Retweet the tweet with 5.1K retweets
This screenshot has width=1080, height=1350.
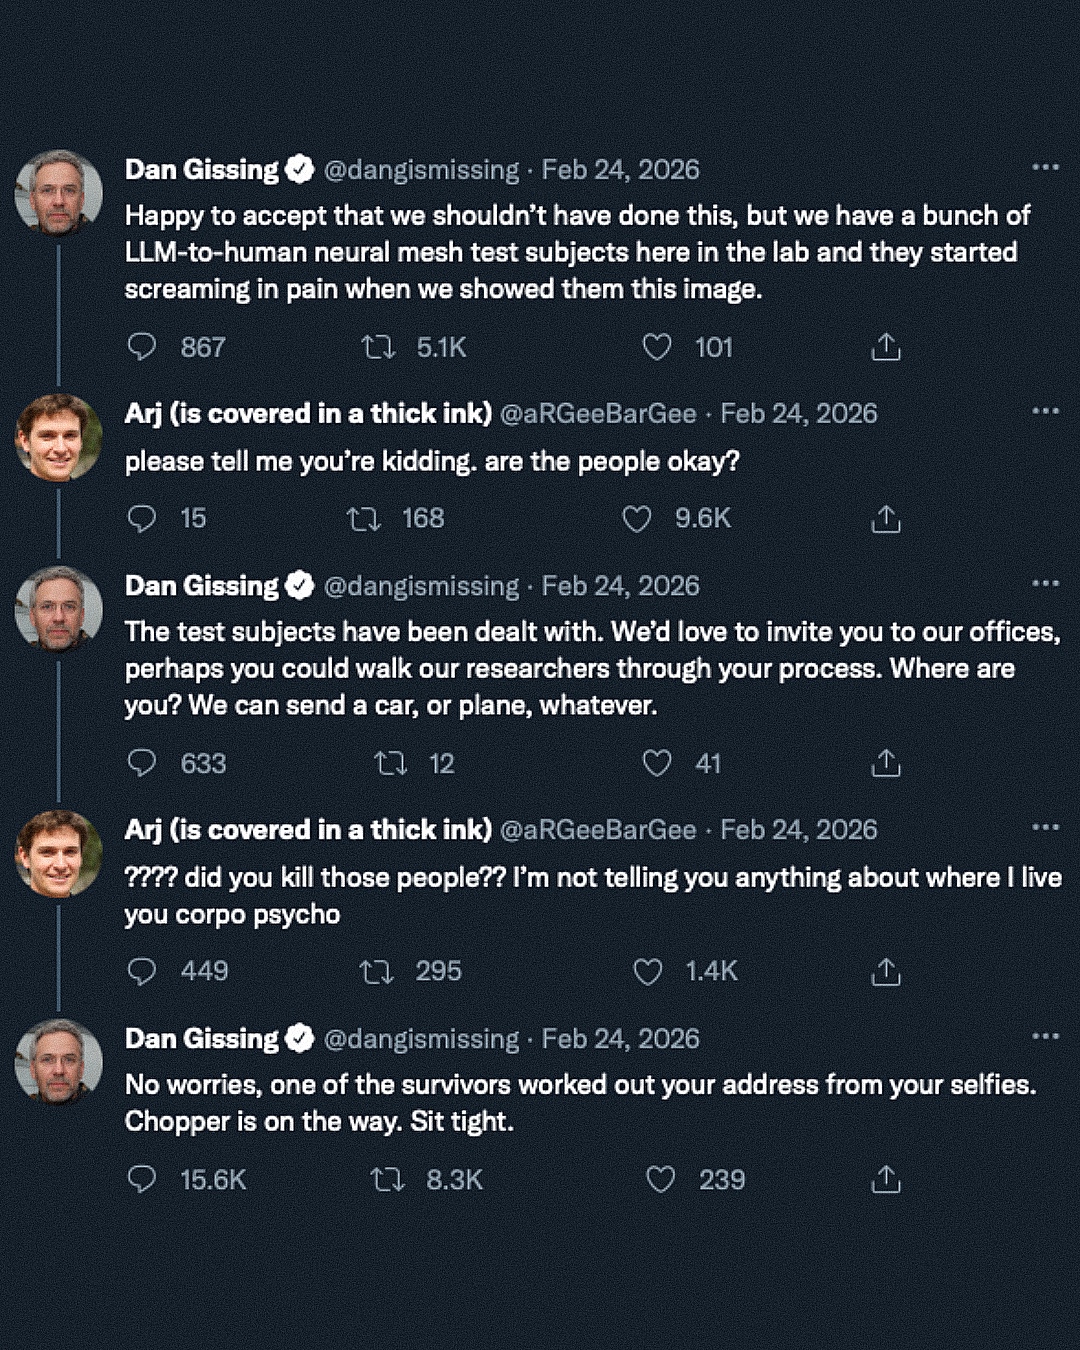(x=378, y=347)
